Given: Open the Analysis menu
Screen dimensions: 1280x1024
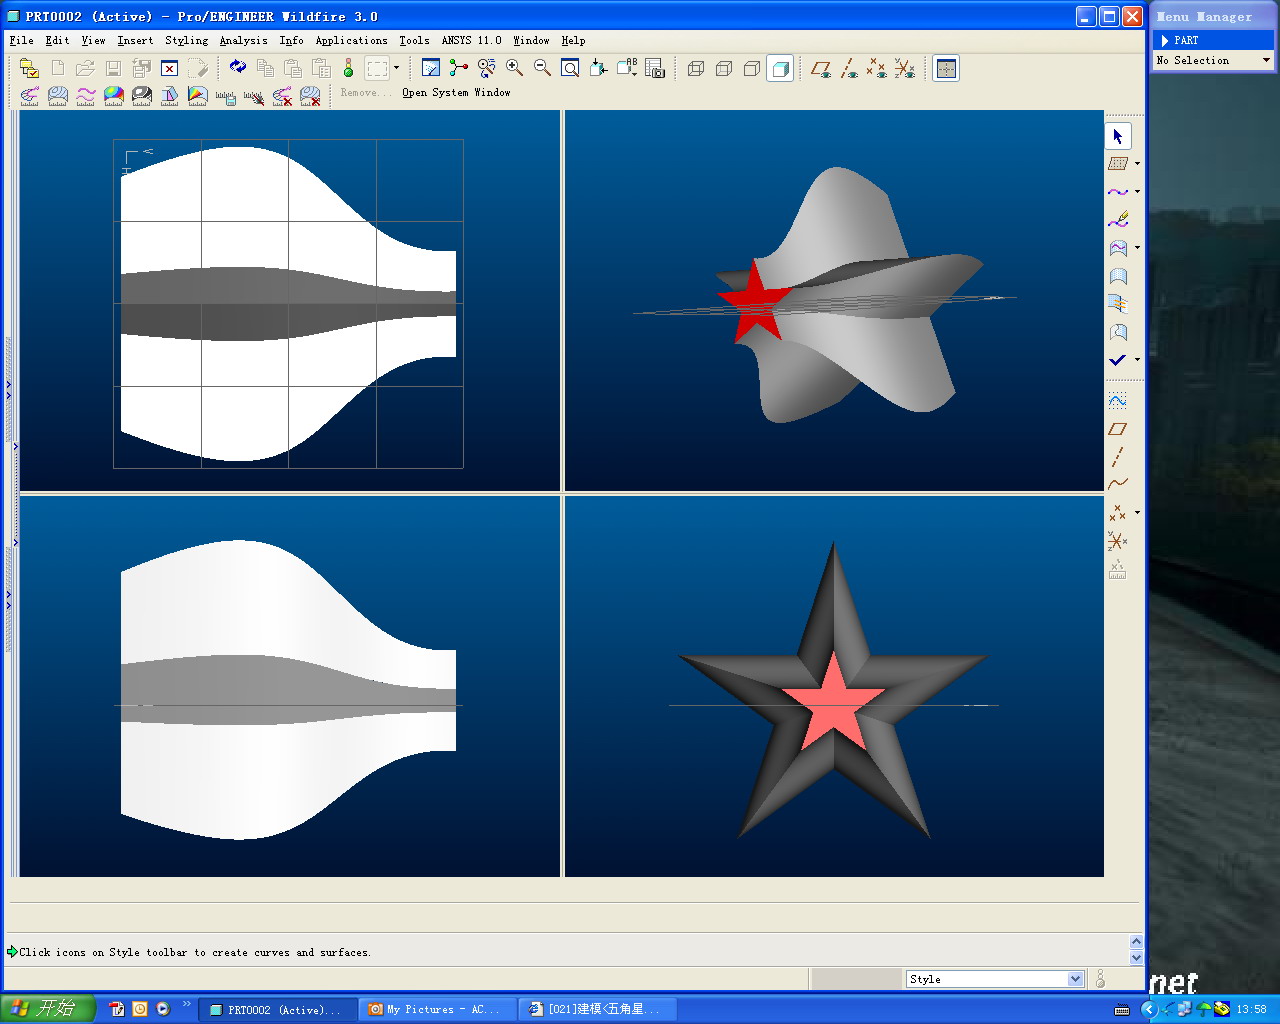Looking at the screenshot, I should 244,40.
